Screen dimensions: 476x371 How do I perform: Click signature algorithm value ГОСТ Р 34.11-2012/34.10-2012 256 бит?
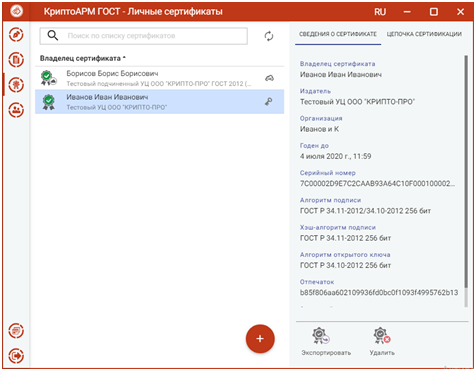[x=365, y=211]
